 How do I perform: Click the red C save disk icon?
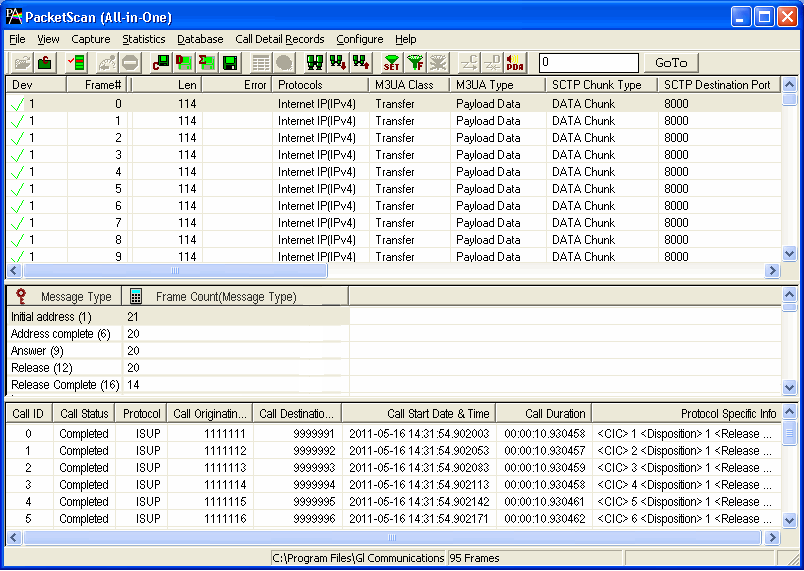click(x=161, y=63)
